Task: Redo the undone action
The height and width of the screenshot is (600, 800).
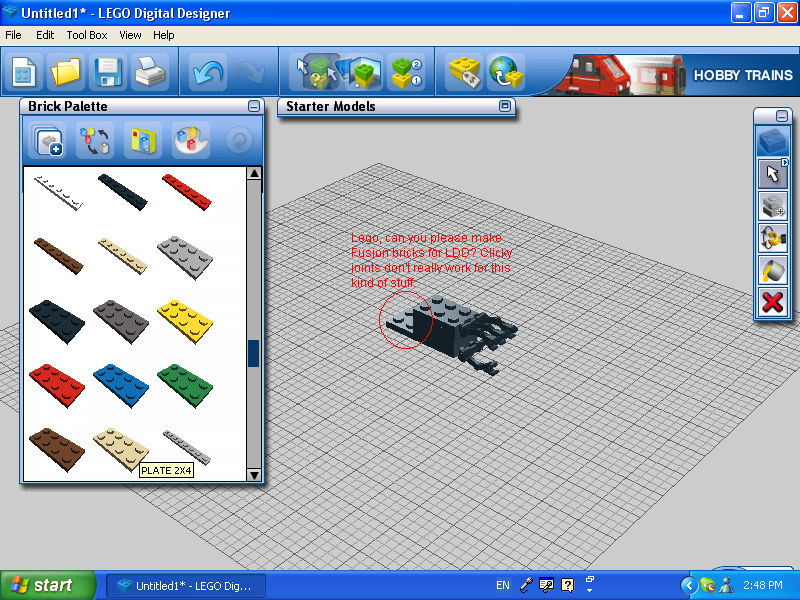Action: coord(250,72)
